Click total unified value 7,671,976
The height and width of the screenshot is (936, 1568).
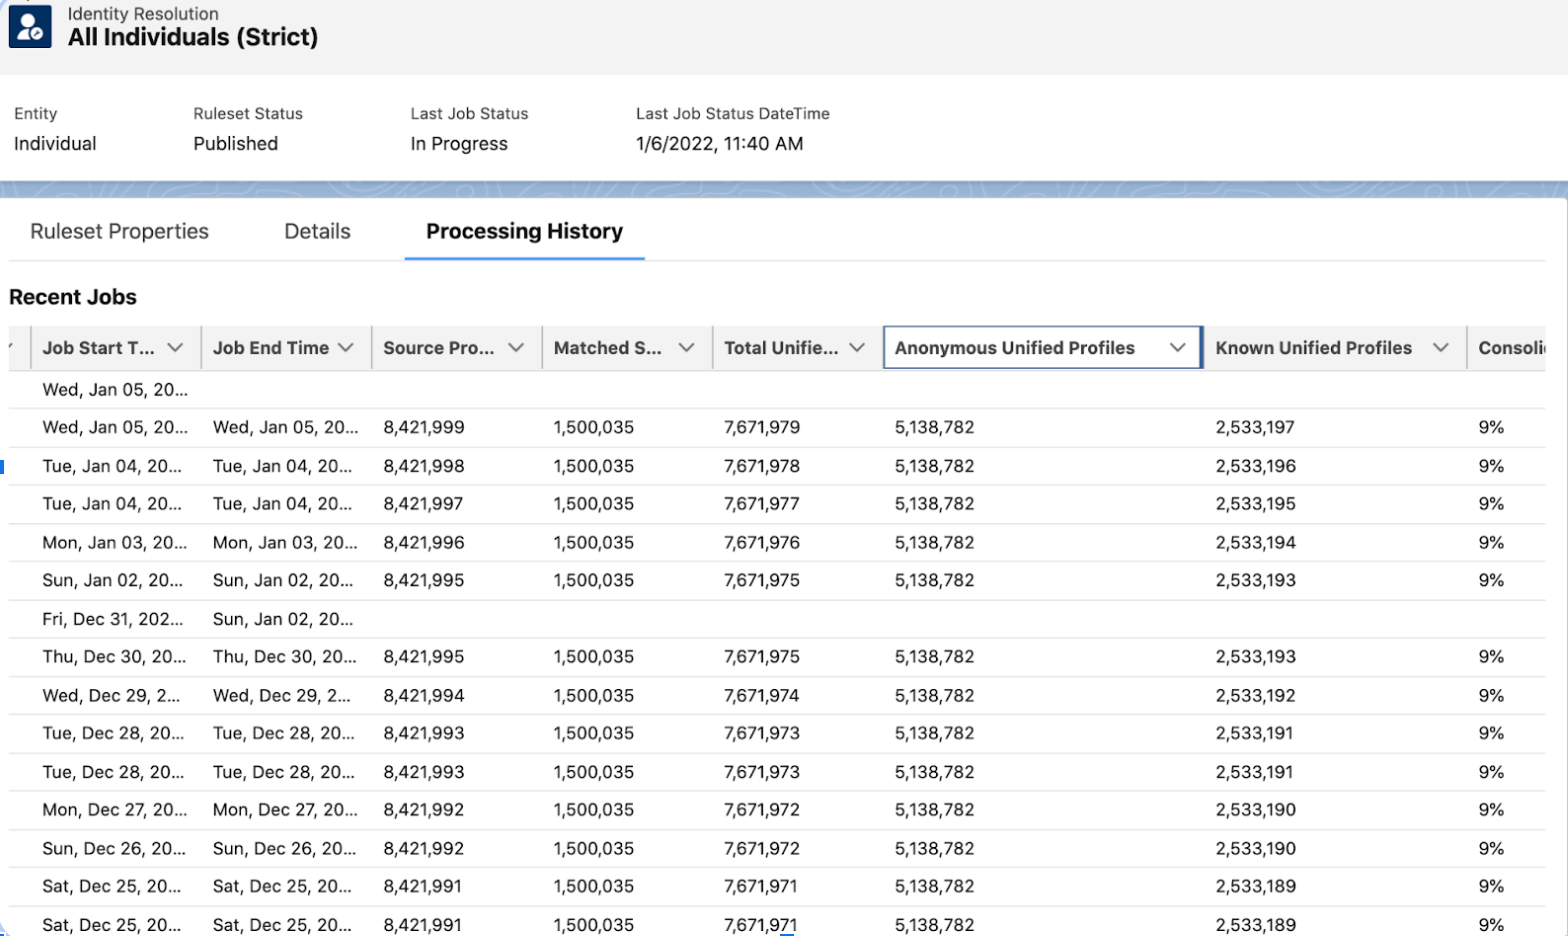point(762,543)
